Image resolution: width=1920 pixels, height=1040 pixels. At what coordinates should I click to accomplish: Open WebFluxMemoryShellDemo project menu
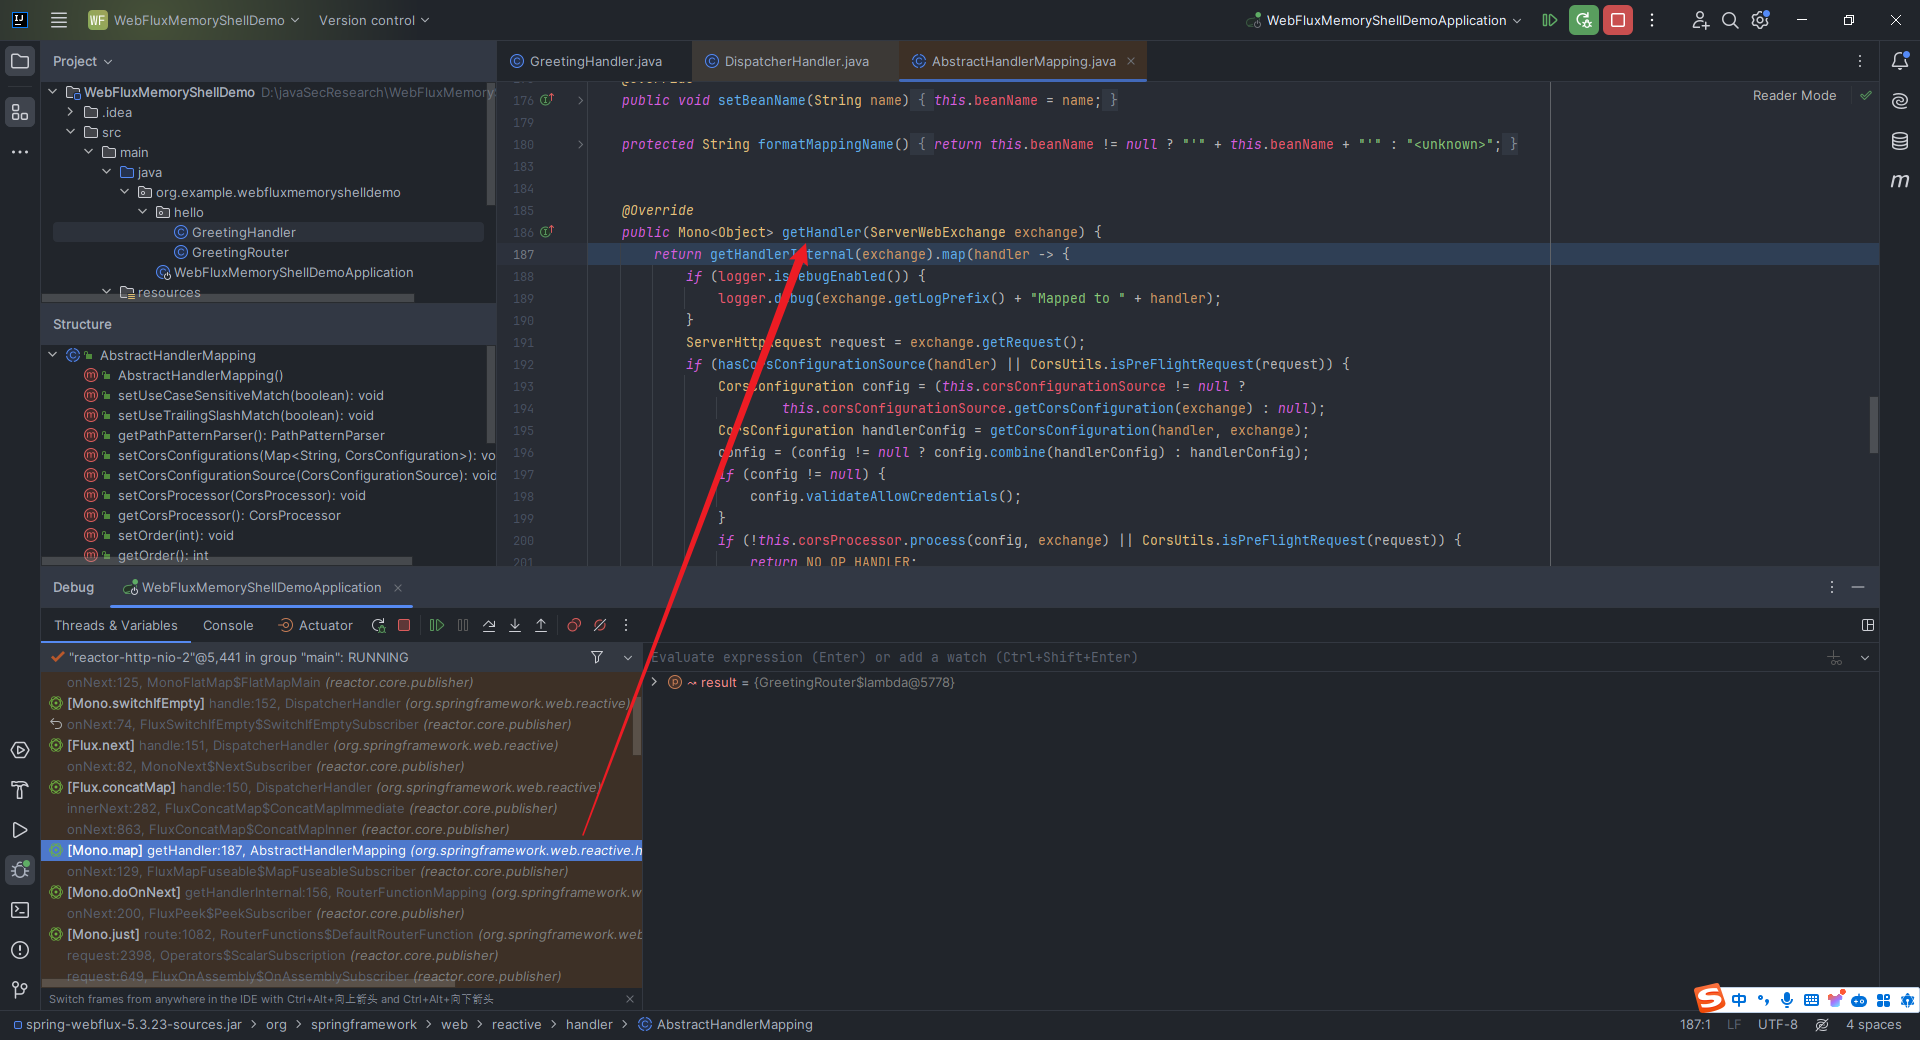pyautogui.click(x=193, y=20)
